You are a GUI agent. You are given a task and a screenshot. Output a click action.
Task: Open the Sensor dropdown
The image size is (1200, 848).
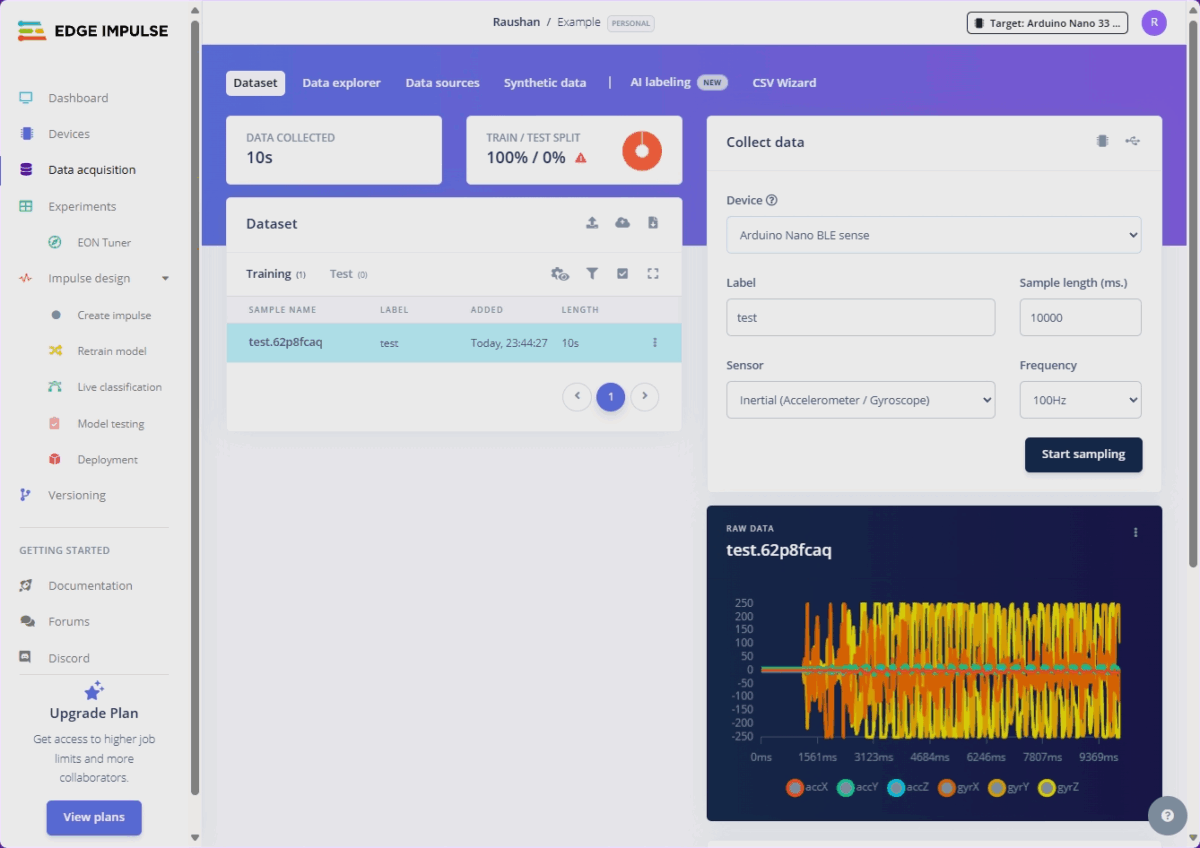pyautogui.click(x=860, y=400)
